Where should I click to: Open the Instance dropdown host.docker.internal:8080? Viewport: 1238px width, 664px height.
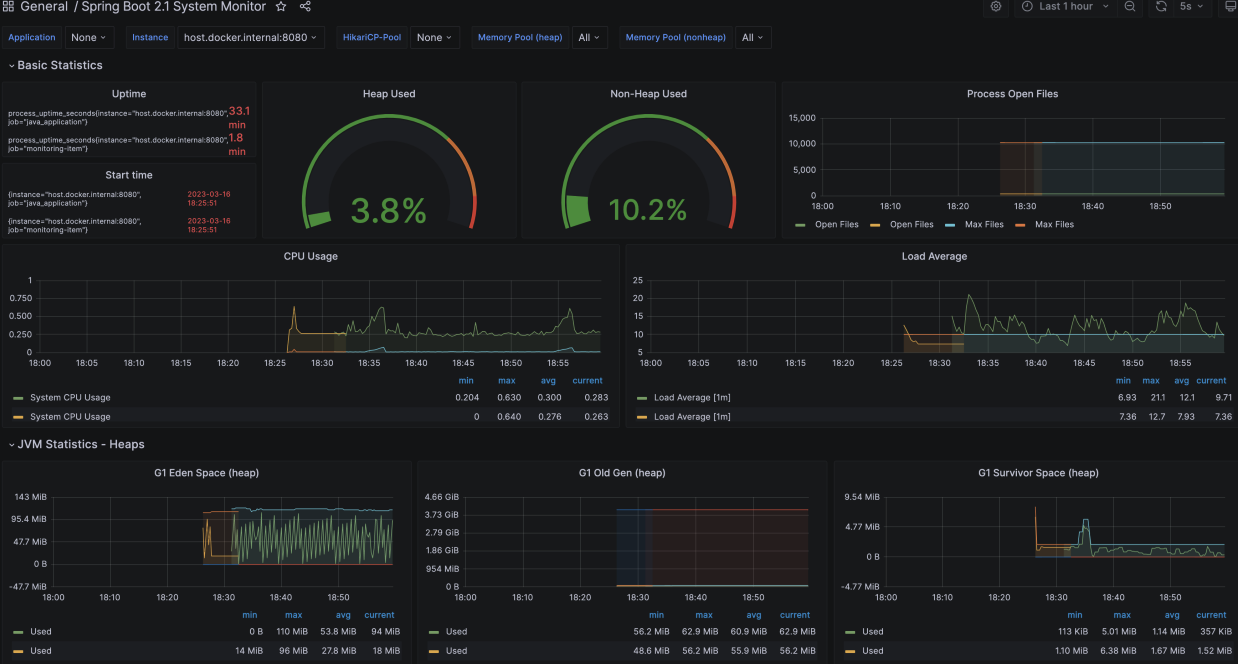point(251,37)
